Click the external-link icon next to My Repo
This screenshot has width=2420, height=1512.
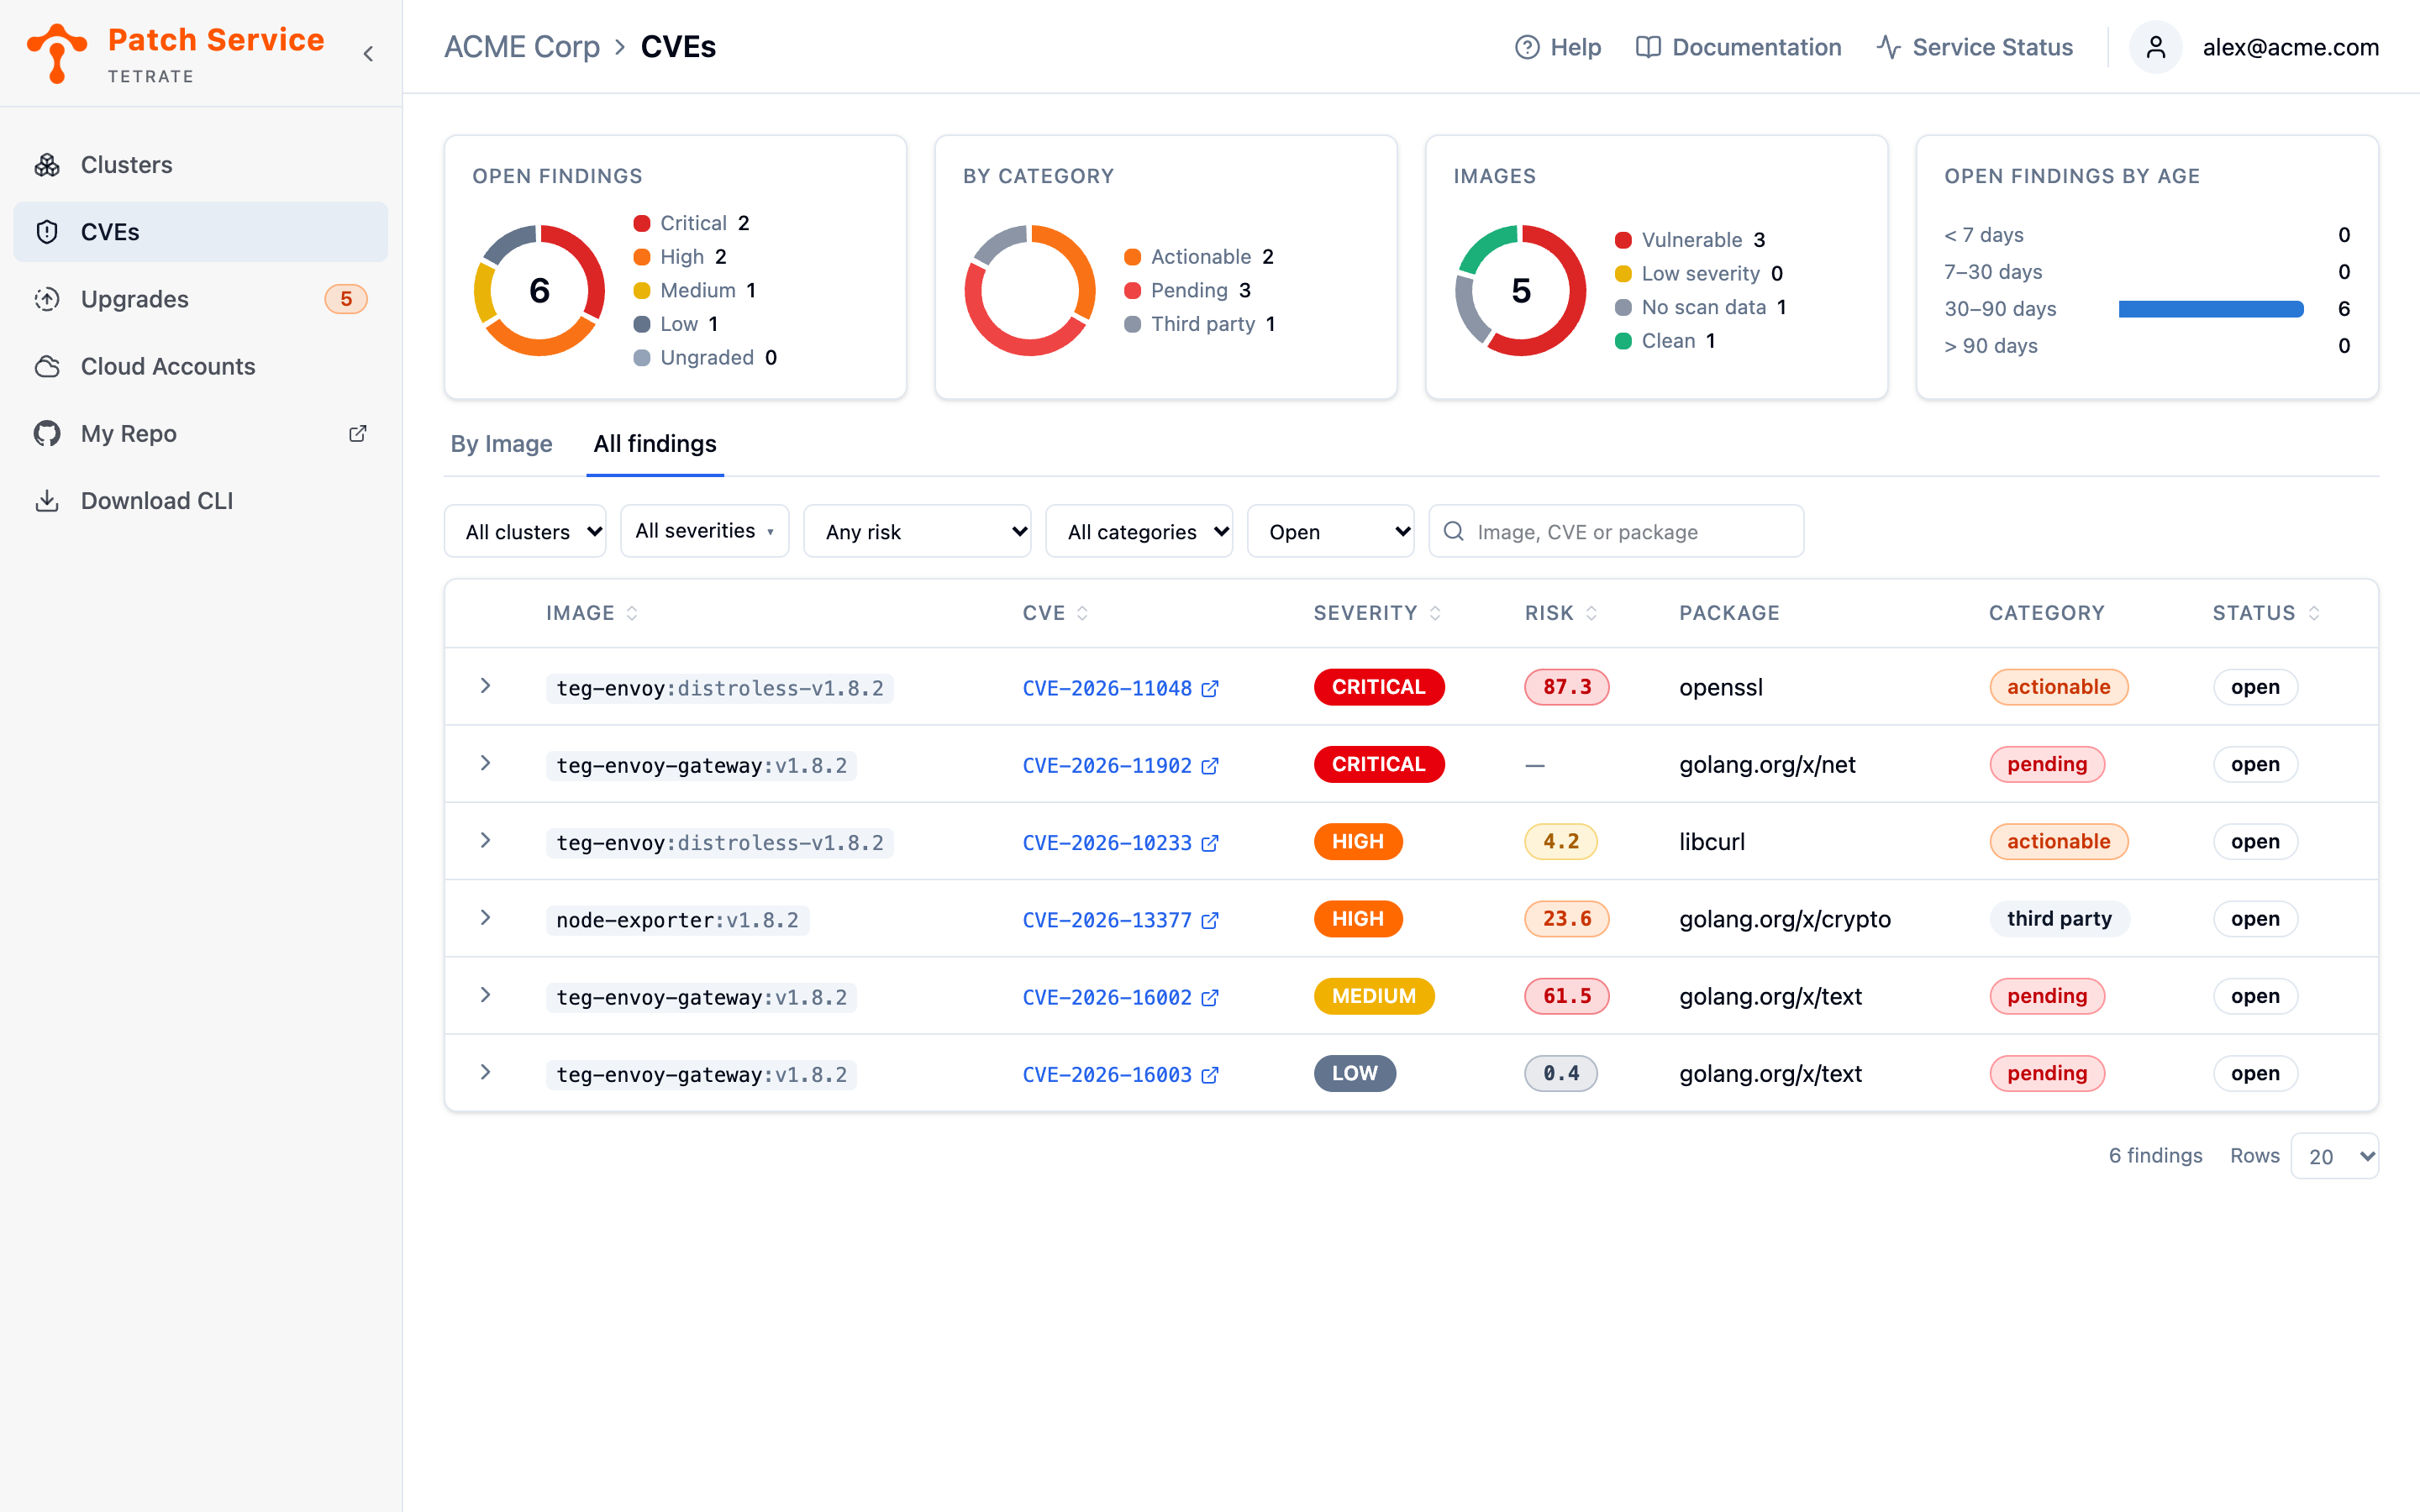point(357,433)
